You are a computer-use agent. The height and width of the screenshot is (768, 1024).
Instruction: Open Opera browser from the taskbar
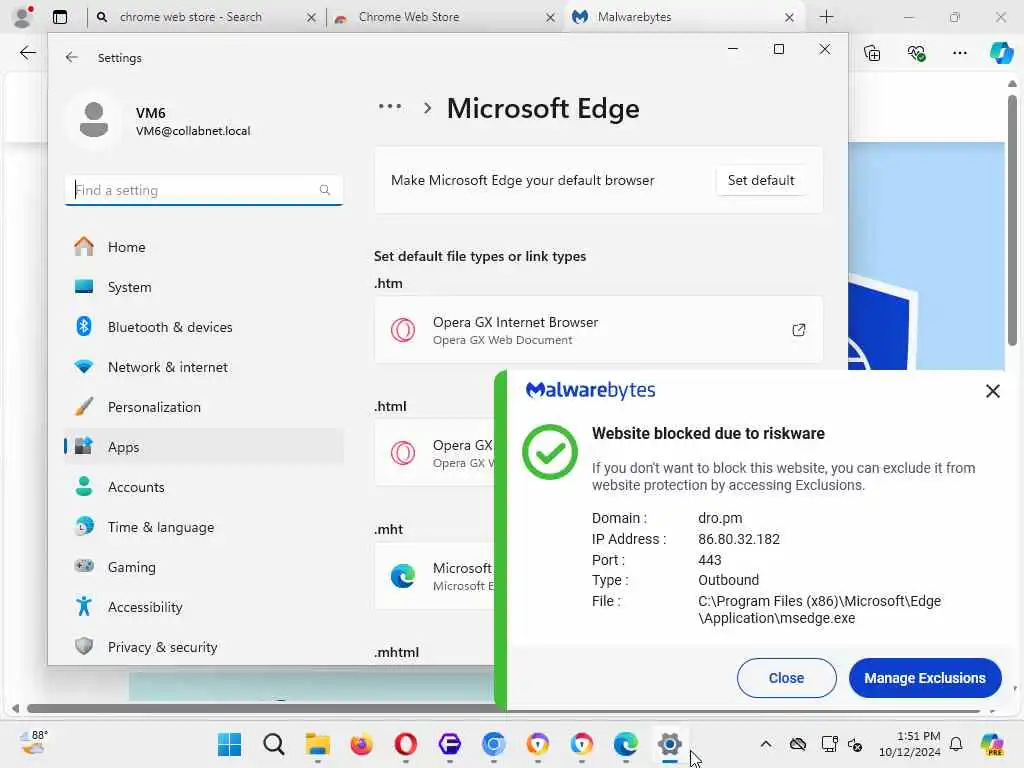406,744
